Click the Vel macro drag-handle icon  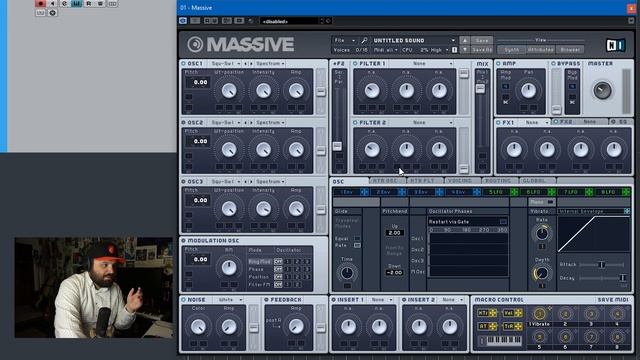[x=518, y=313]
